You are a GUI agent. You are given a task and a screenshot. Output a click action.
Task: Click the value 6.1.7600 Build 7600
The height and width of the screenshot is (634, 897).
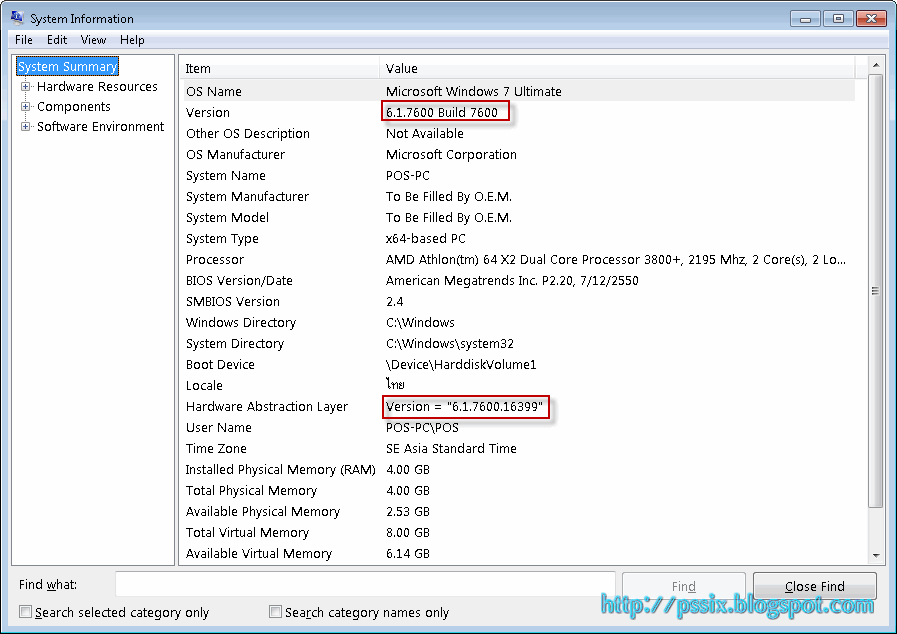pyautogui.click(x=442, y=113)
